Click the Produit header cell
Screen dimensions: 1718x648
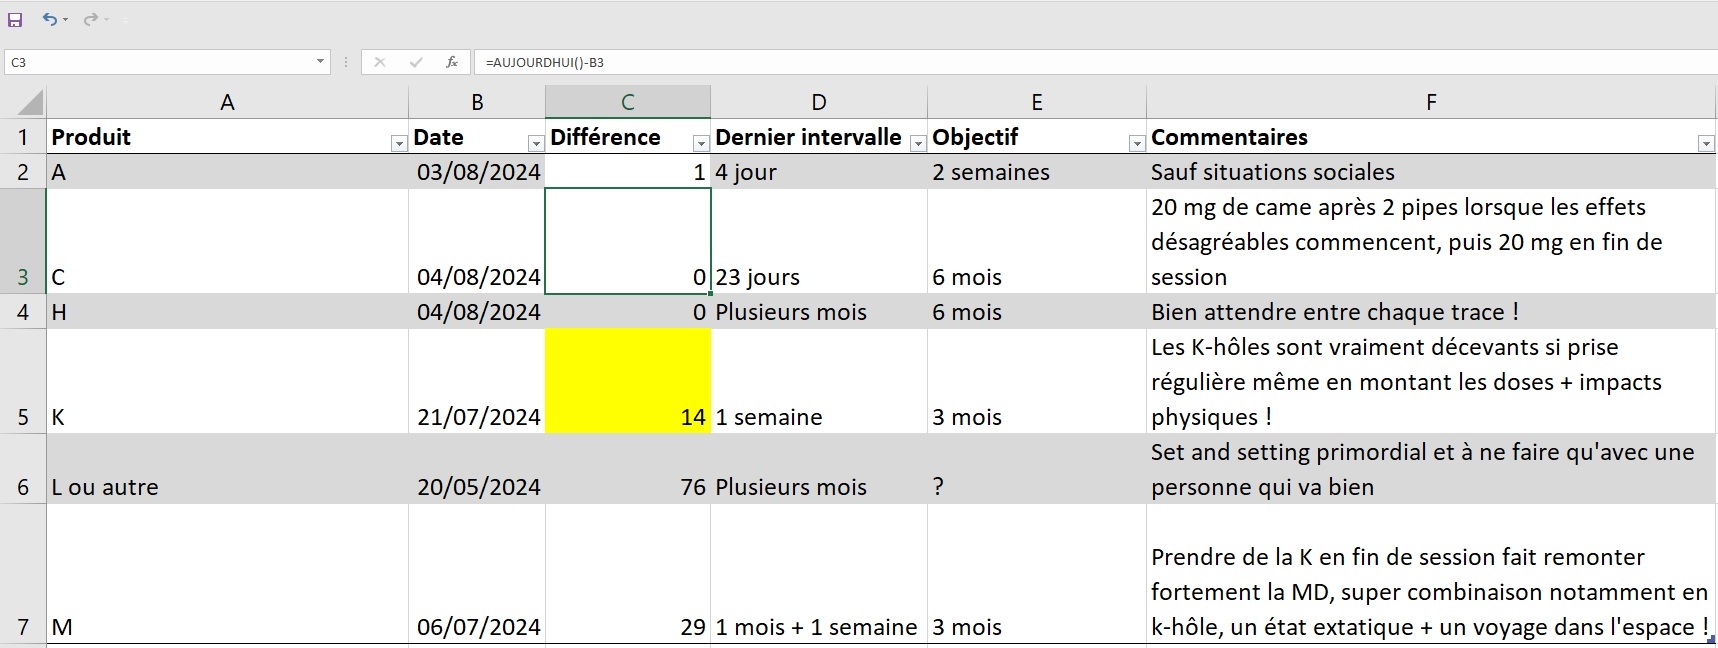point(227,137)
